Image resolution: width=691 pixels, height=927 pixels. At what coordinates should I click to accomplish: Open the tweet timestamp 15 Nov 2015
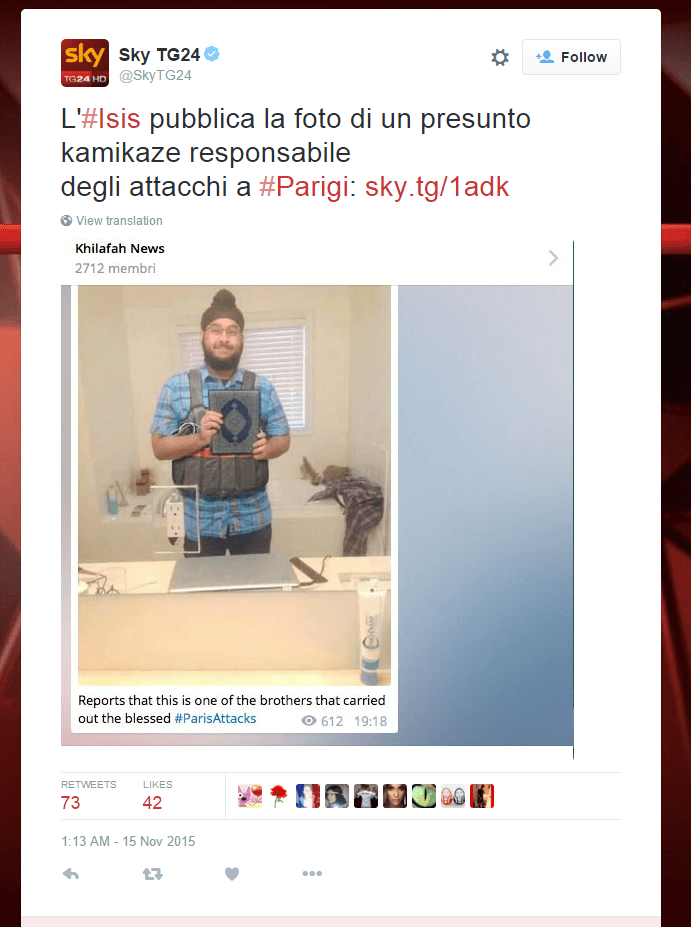pos(128,841)
